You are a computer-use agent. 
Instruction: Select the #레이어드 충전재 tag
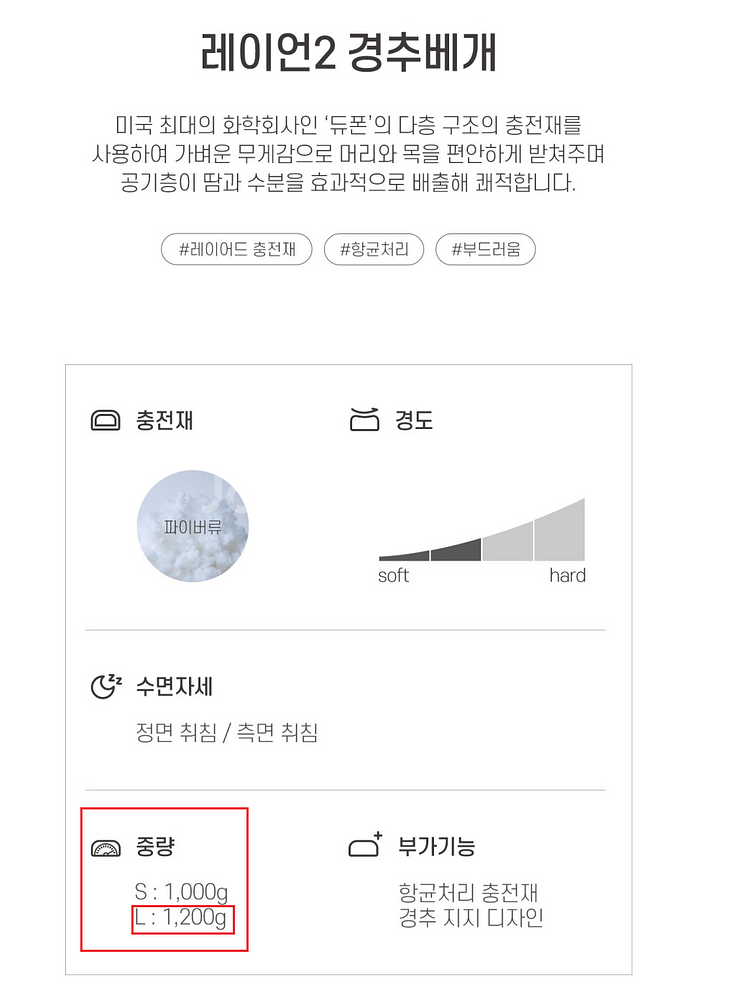click(237, 249)
